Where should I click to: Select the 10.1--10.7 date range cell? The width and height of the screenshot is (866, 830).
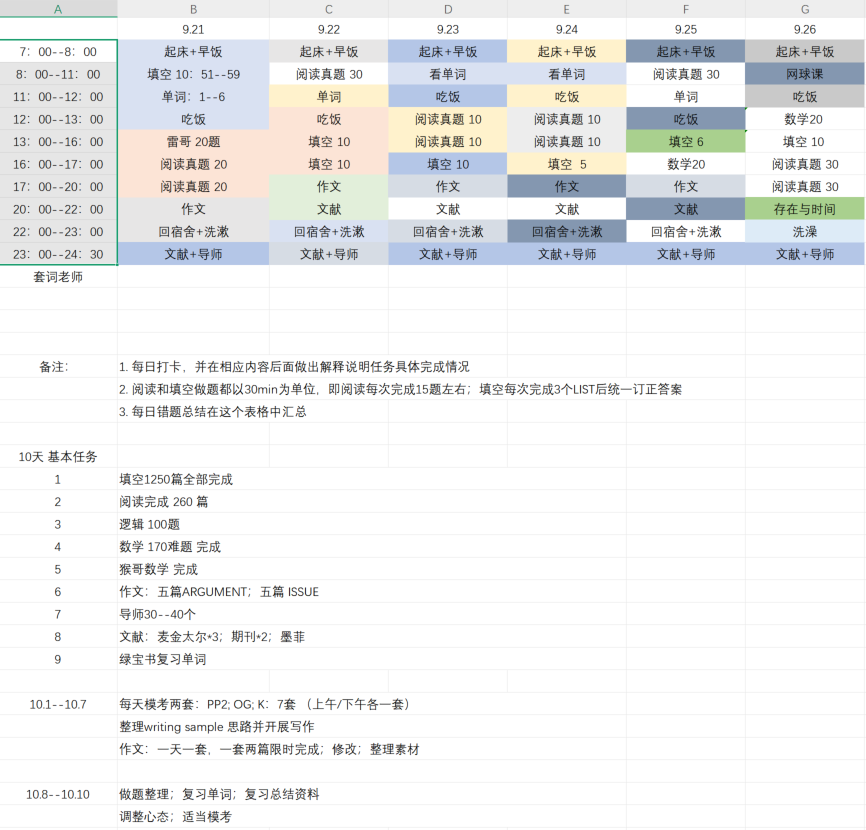coord(58,704)
